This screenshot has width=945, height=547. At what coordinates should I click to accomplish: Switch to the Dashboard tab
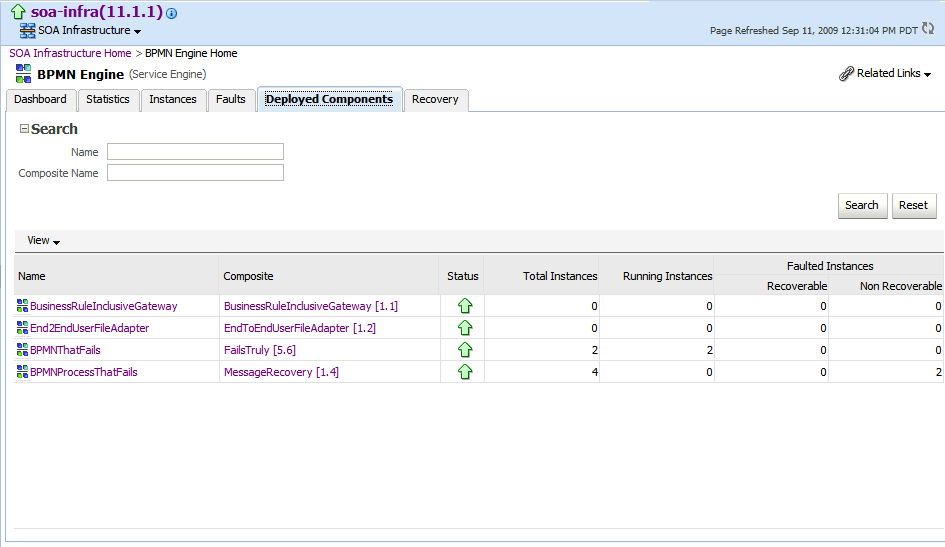point(40,99)
